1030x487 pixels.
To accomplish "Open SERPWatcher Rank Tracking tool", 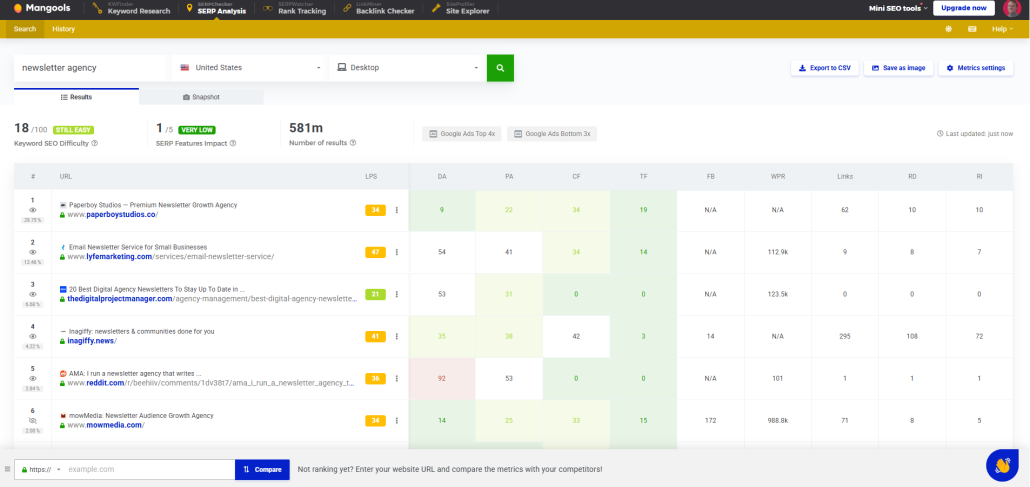I will pyautogui.click(x=294, y=9).
